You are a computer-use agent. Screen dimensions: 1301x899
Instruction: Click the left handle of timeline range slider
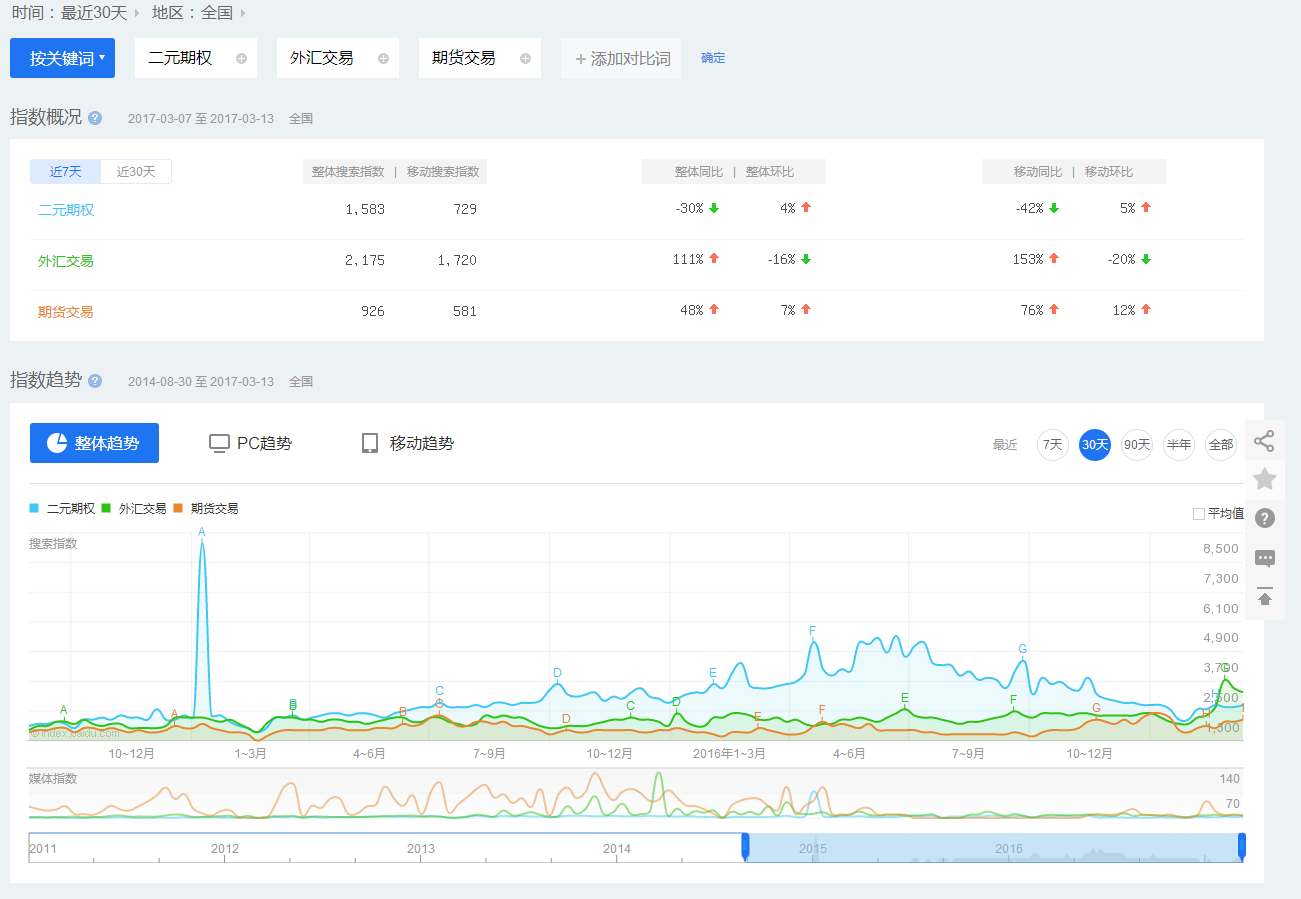pyautogui.click(x=745, y=847)
